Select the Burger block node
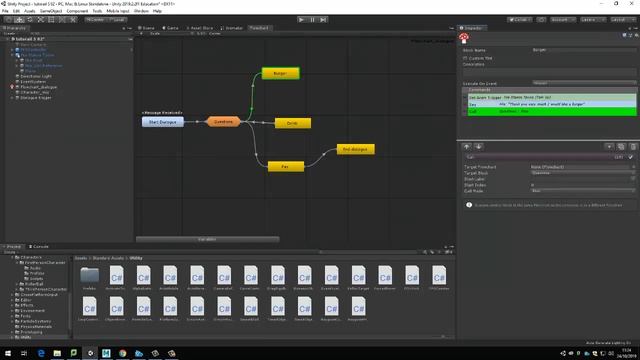The width and height of the screenshot is (640, 360). (280, 73)
